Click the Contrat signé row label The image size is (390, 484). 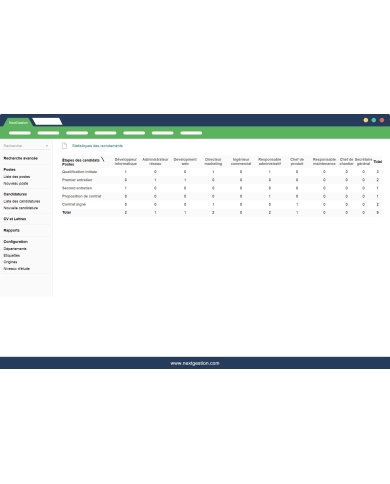pyautogui.click(x=74, y=204)
